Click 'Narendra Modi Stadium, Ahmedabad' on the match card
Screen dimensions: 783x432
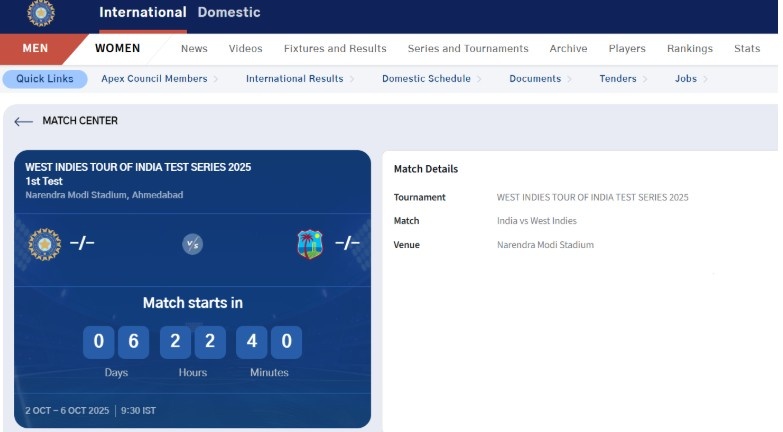coord(104,195)
